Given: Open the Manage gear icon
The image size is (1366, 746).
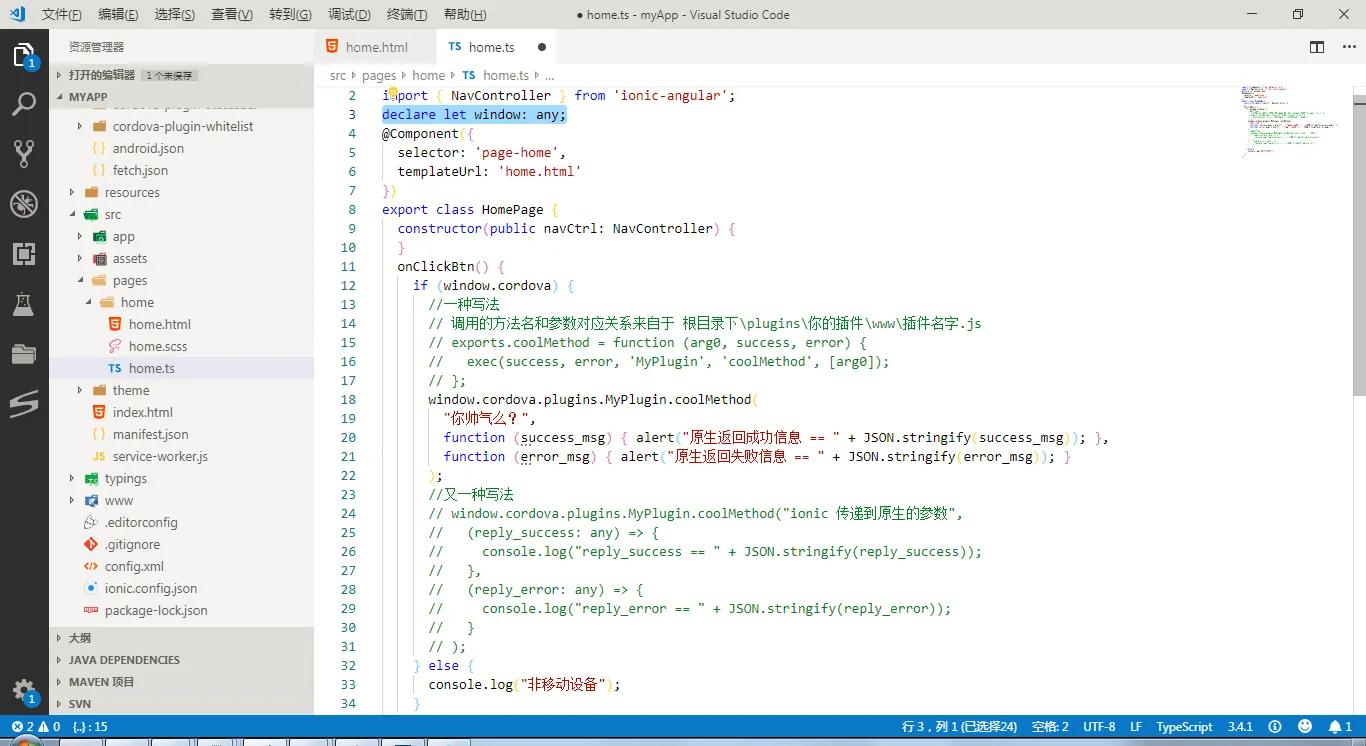Looking at the screenshot, I should click(x=24, y=690).
